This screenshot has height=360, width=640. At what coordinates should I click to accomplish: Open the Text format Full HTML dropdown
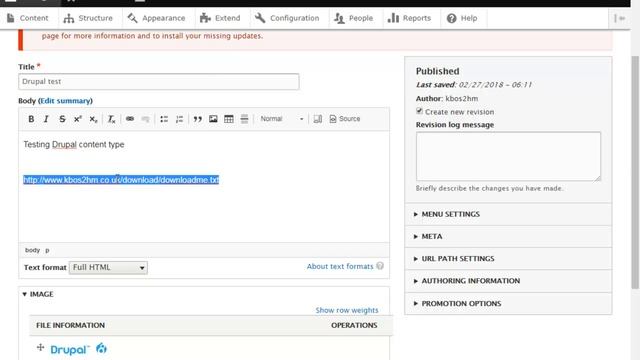(x=108, y=268)
